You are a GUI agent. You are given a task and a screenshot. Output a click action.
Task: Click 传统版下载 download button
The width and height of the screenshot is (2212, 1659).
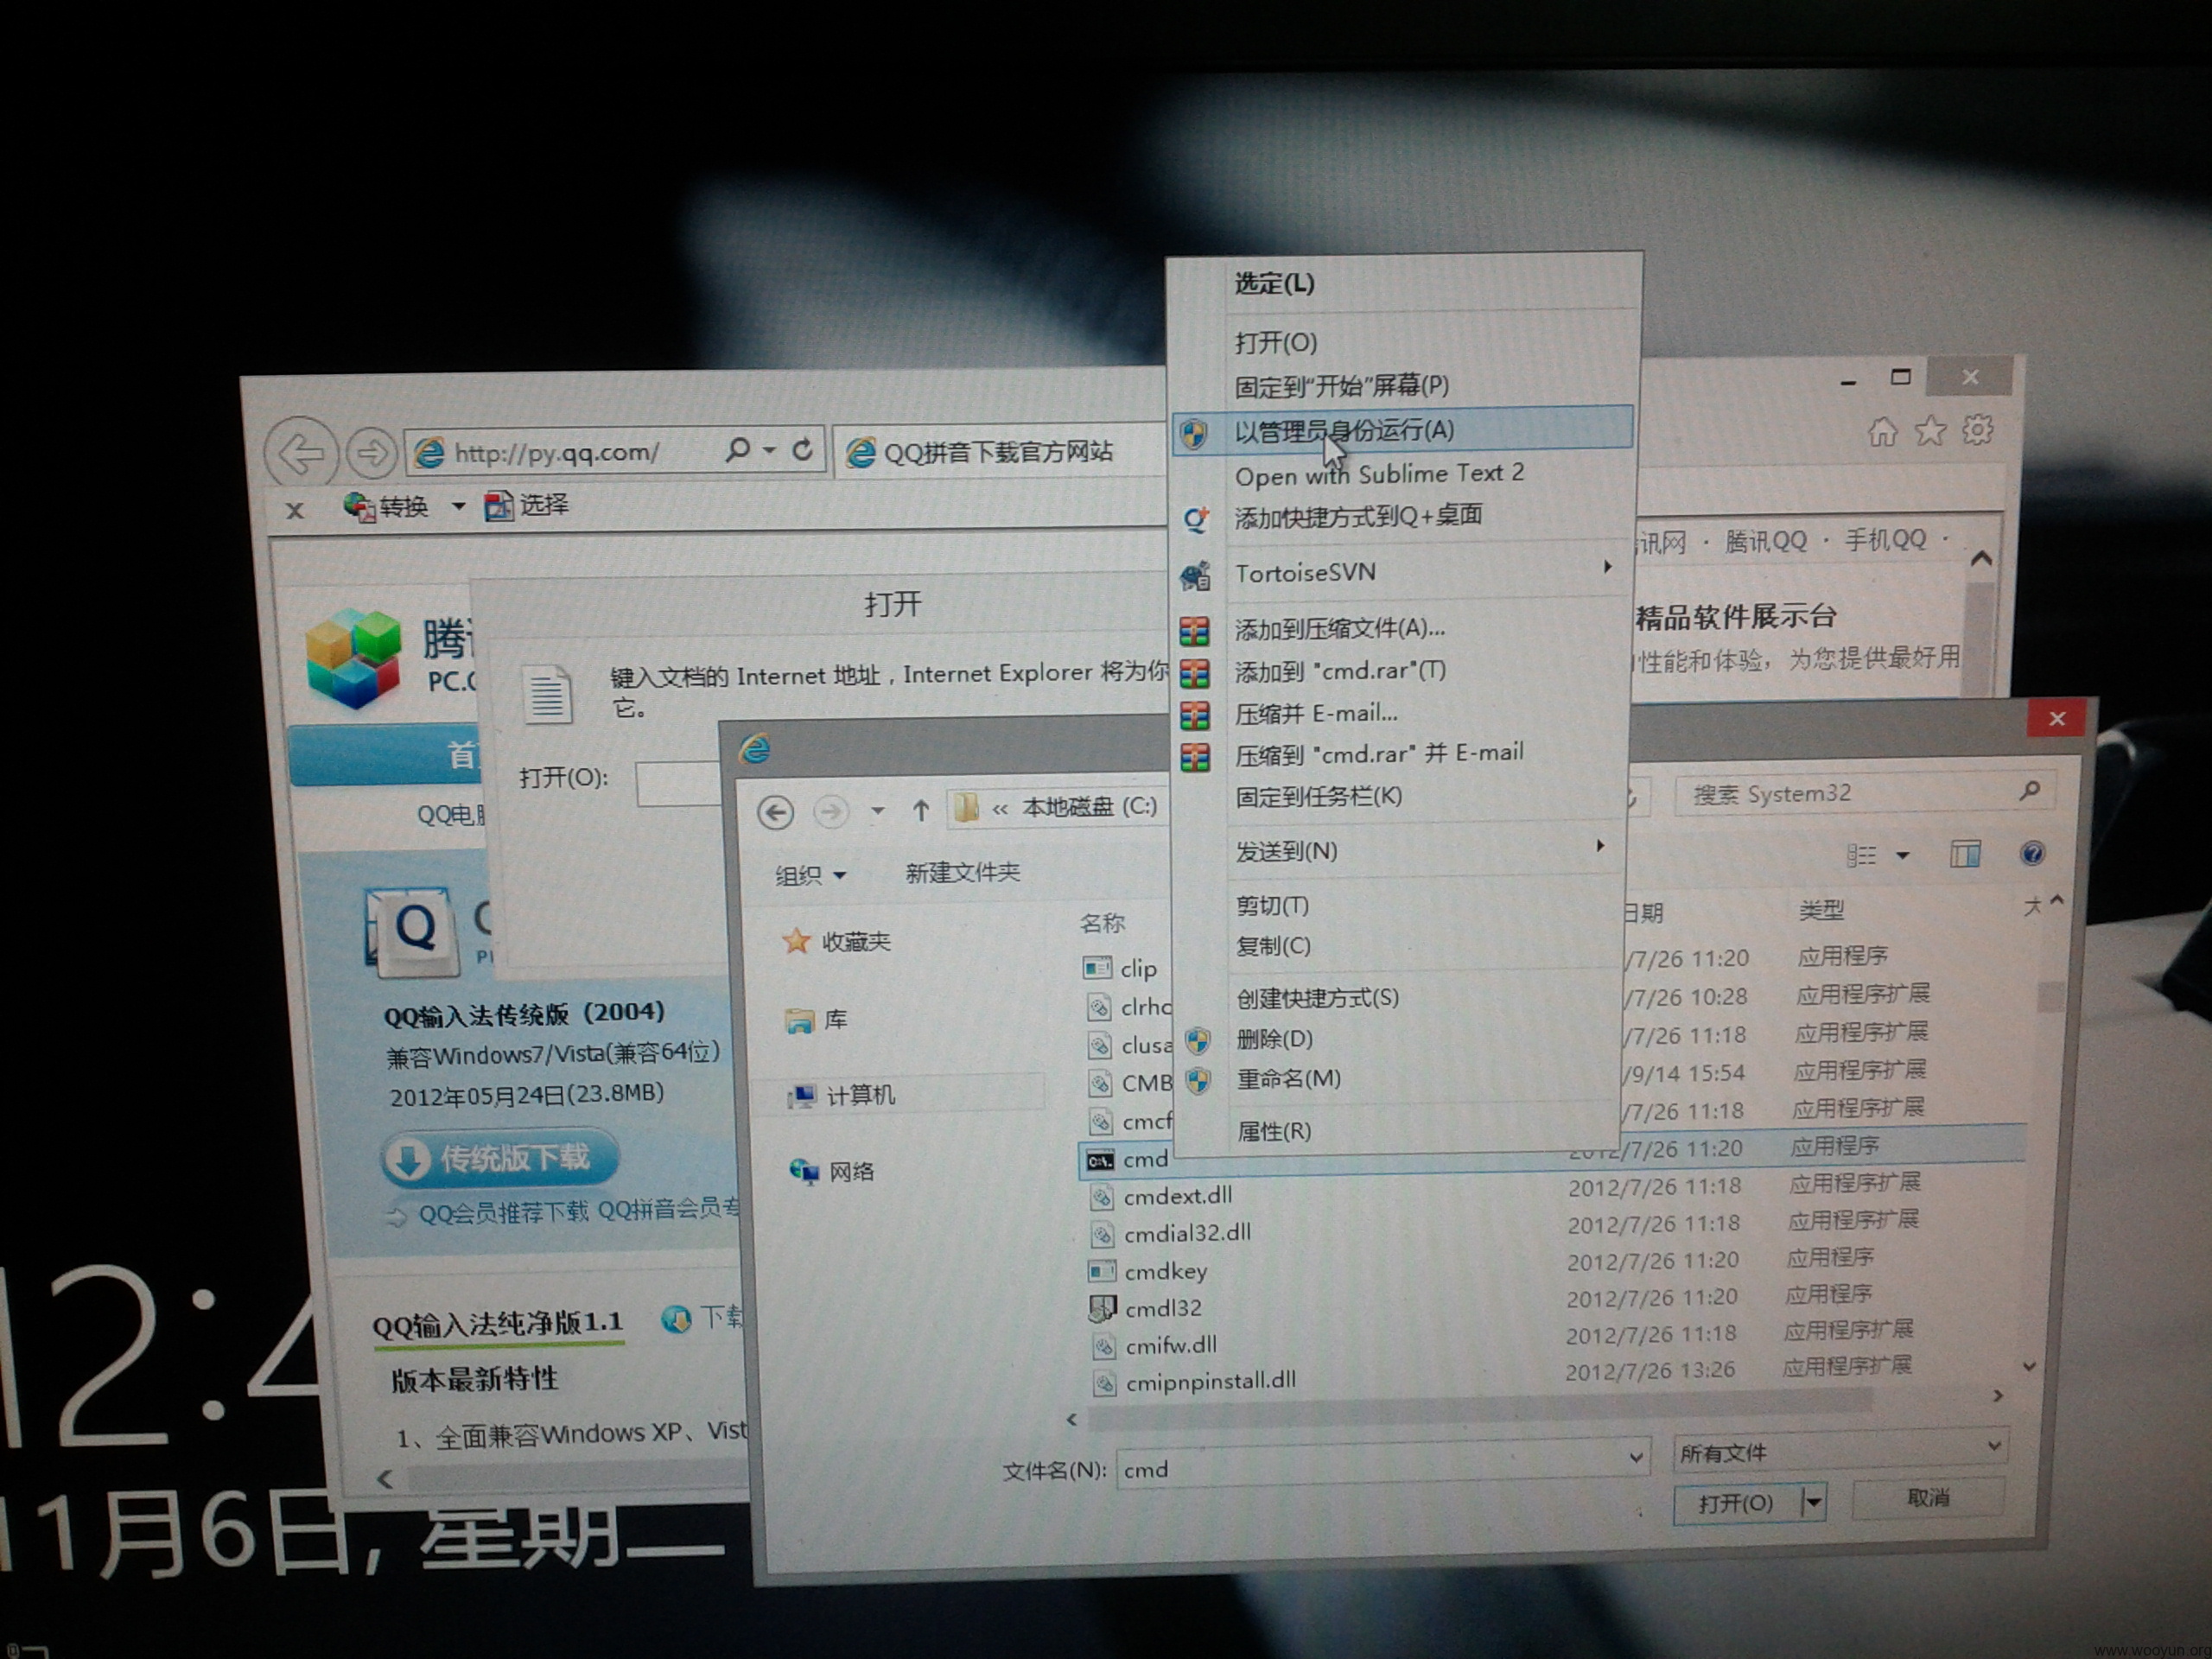pos(499,1160)
